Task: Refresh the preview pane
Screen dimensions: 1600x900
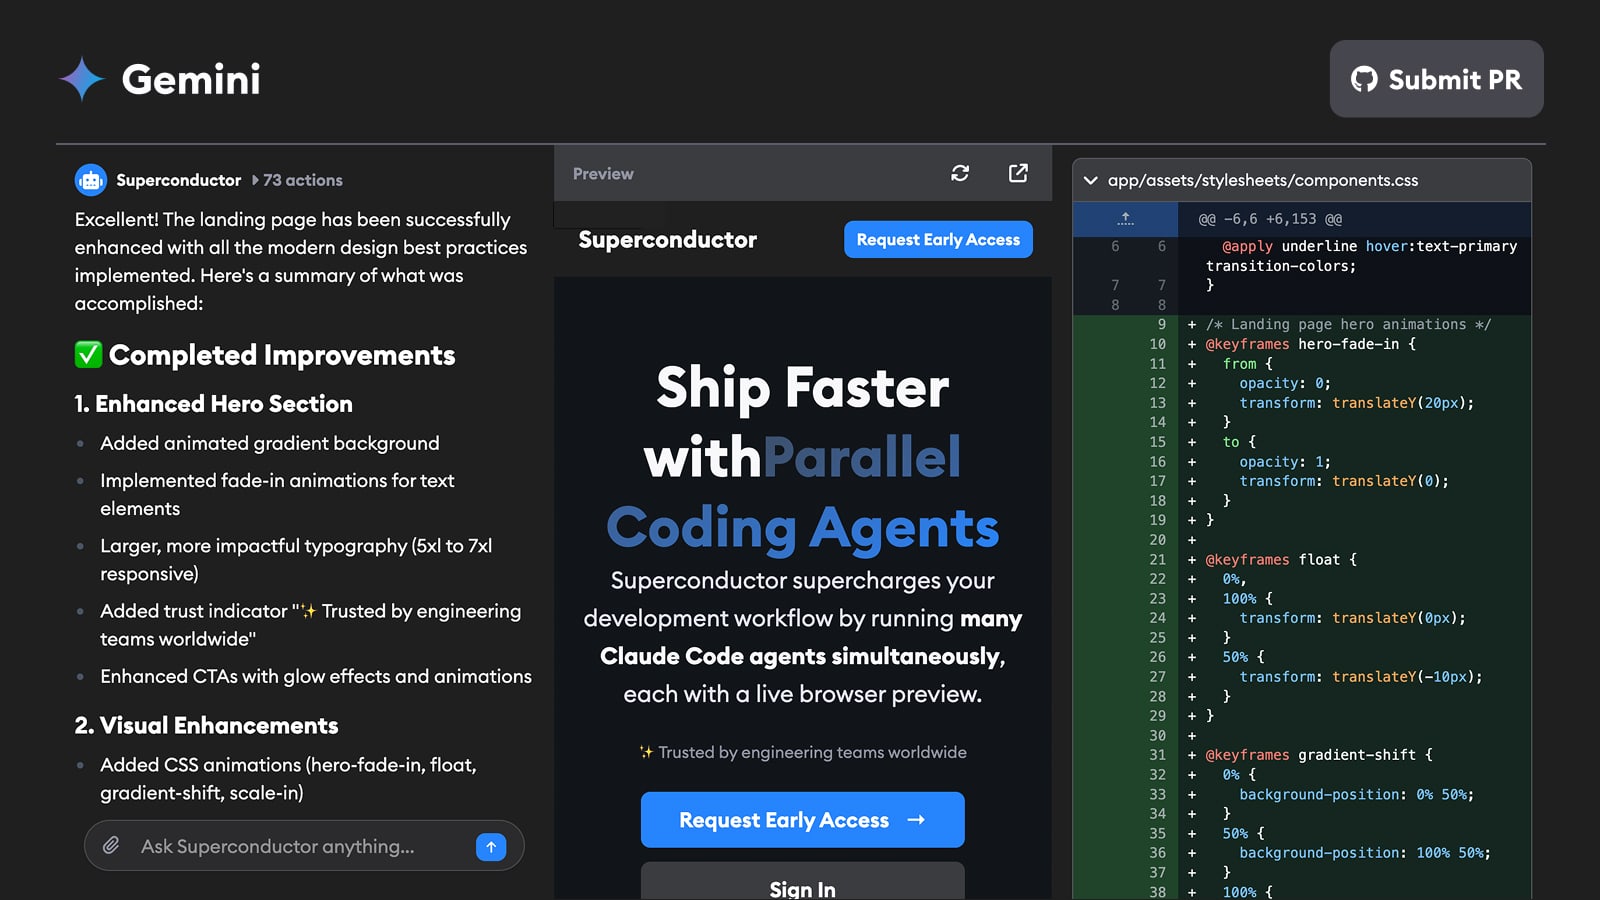Action: point(960,173)
